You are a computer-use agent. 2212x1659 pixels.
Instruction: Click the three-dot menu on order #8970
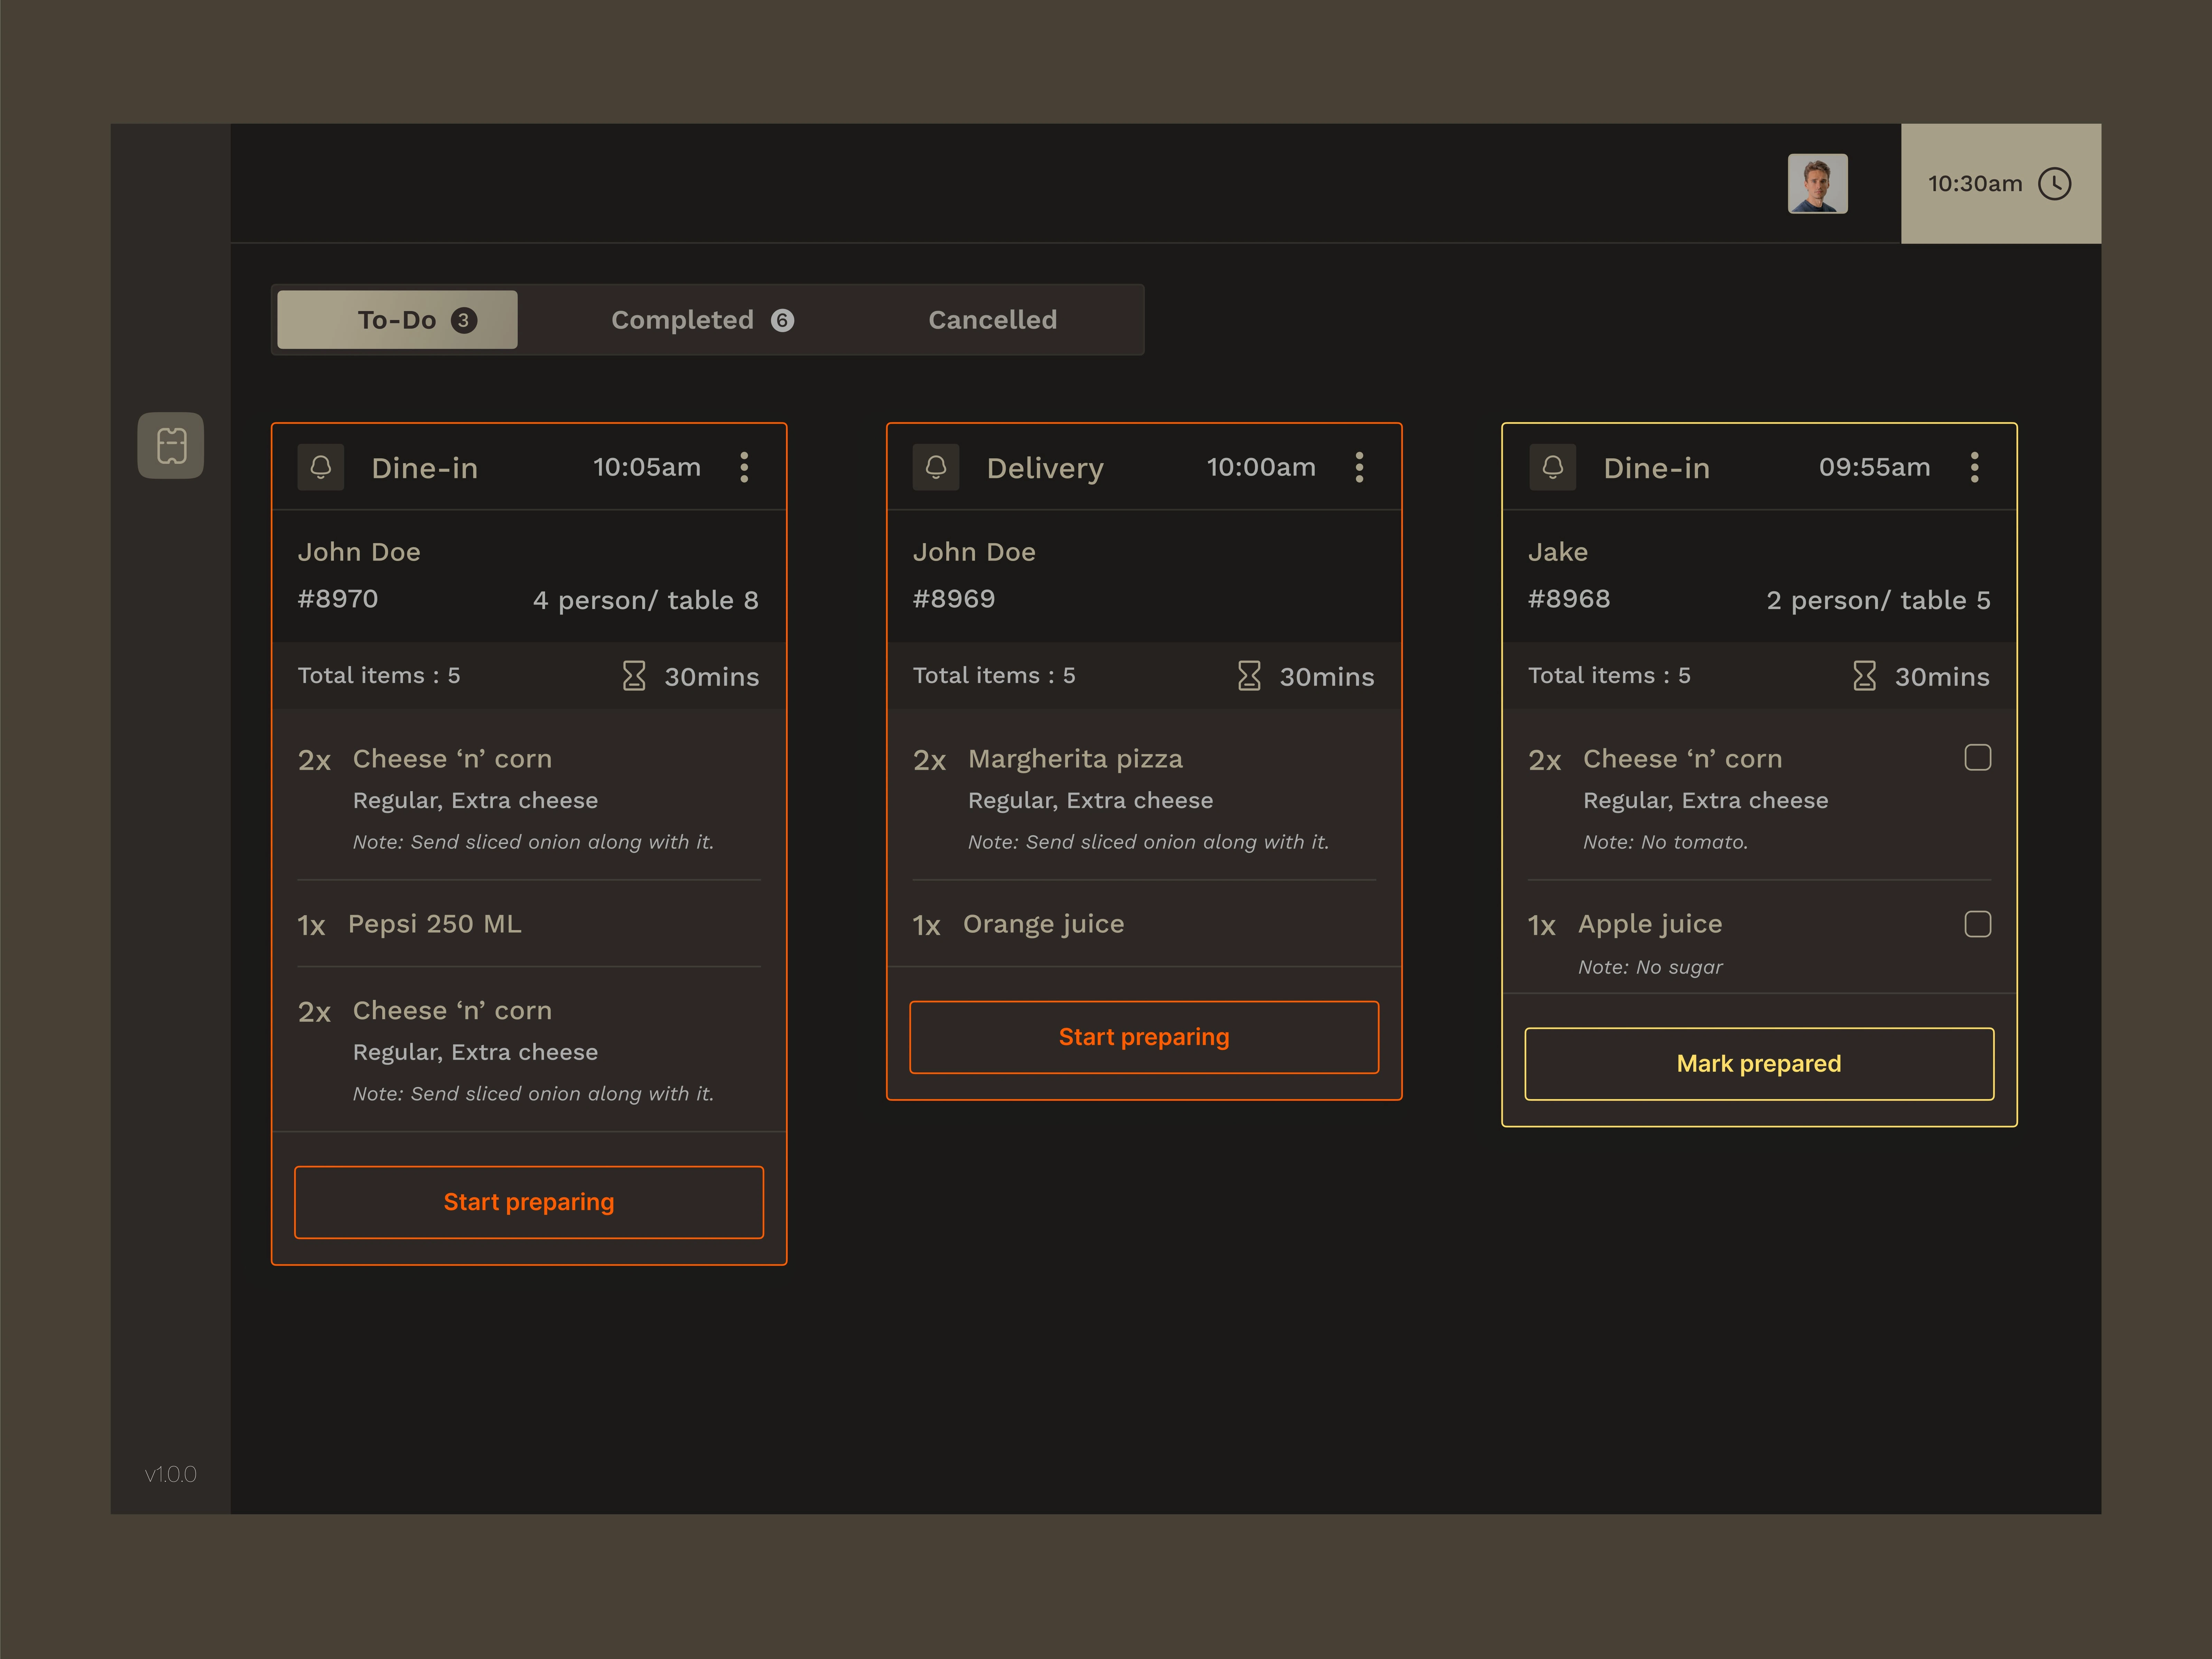746,467
